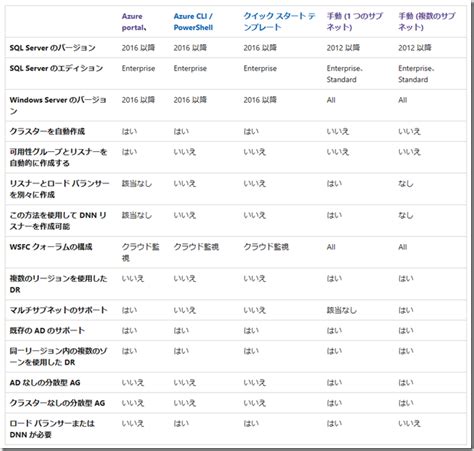Click Windows Server 'All' under 手動 (1 つのサブネット)
The width and height of the screenshot is (474, 451).
click(x=331, y=100)
